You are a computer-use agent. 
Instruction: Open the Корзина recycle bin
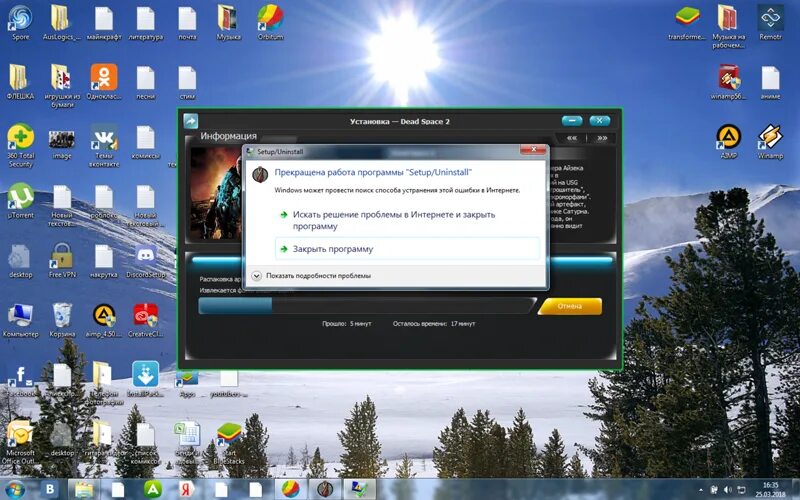click(x=62, y=319)
